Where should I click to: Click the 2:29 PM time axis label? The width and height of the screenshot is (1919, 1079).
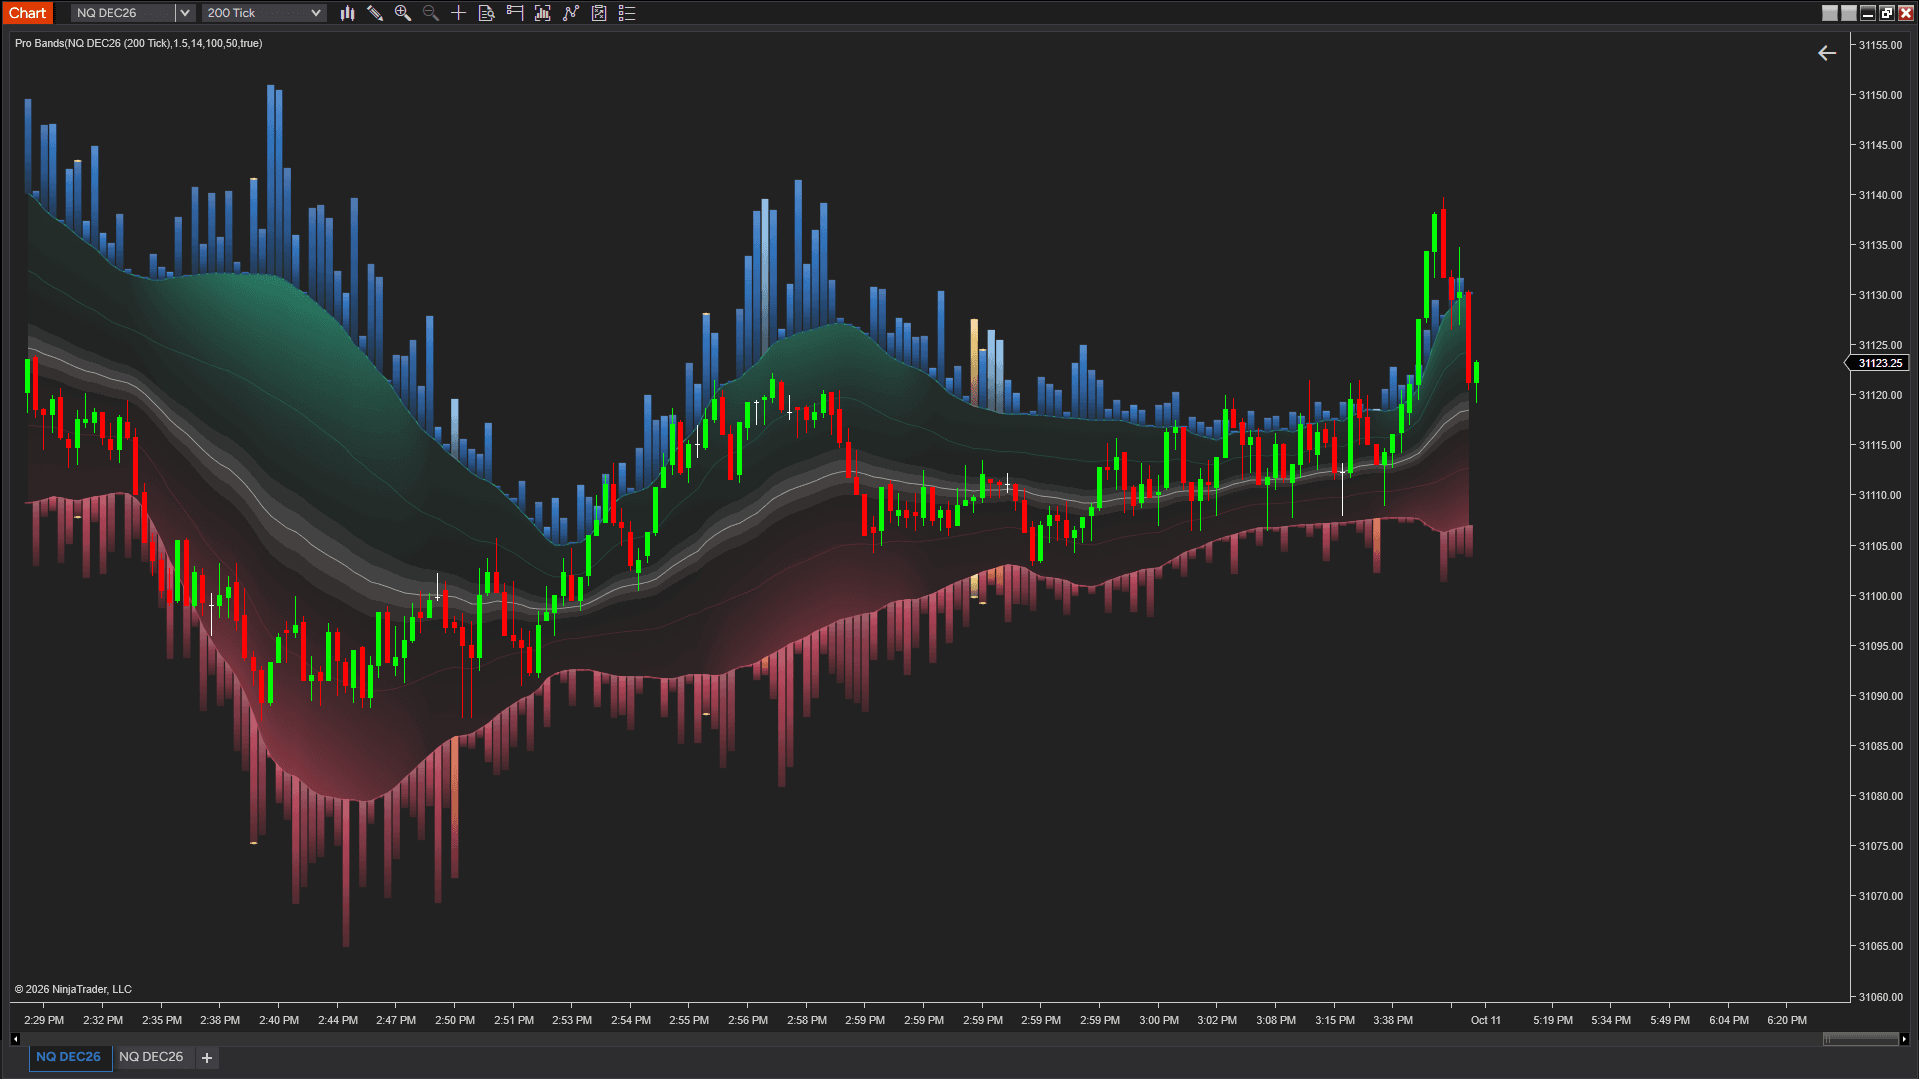click(44, 1021)
